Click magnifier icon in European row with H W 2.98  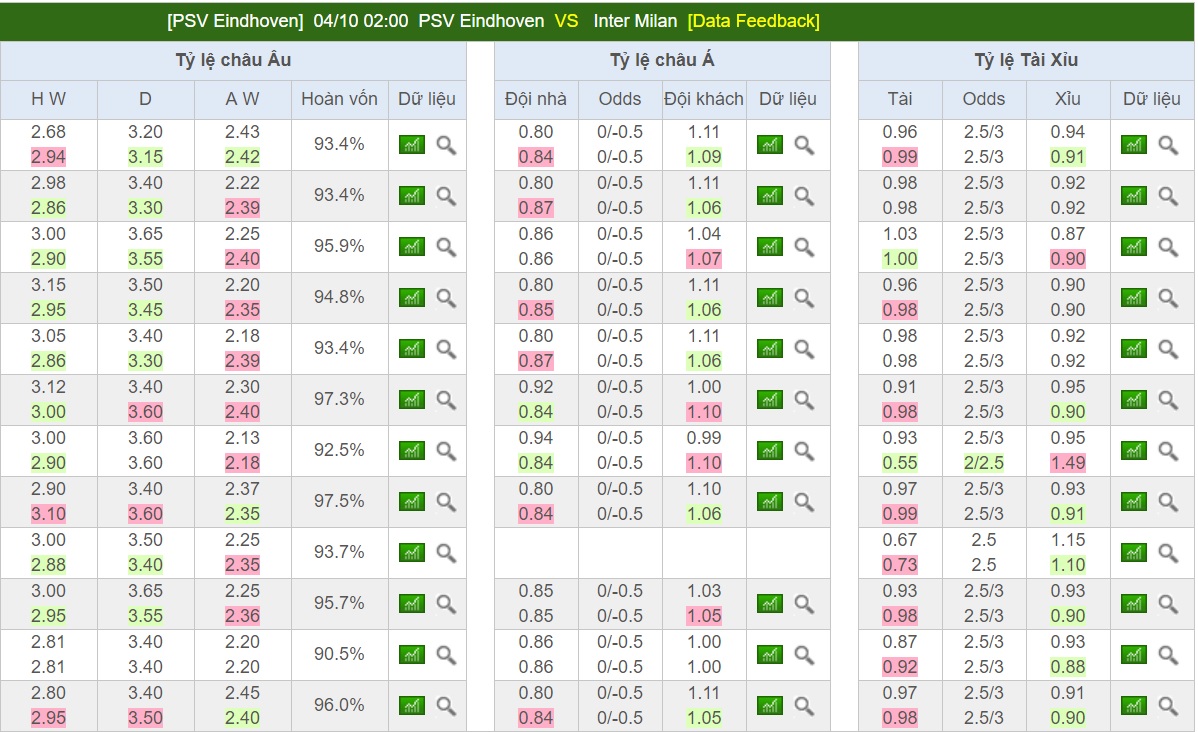pos(446,196)
